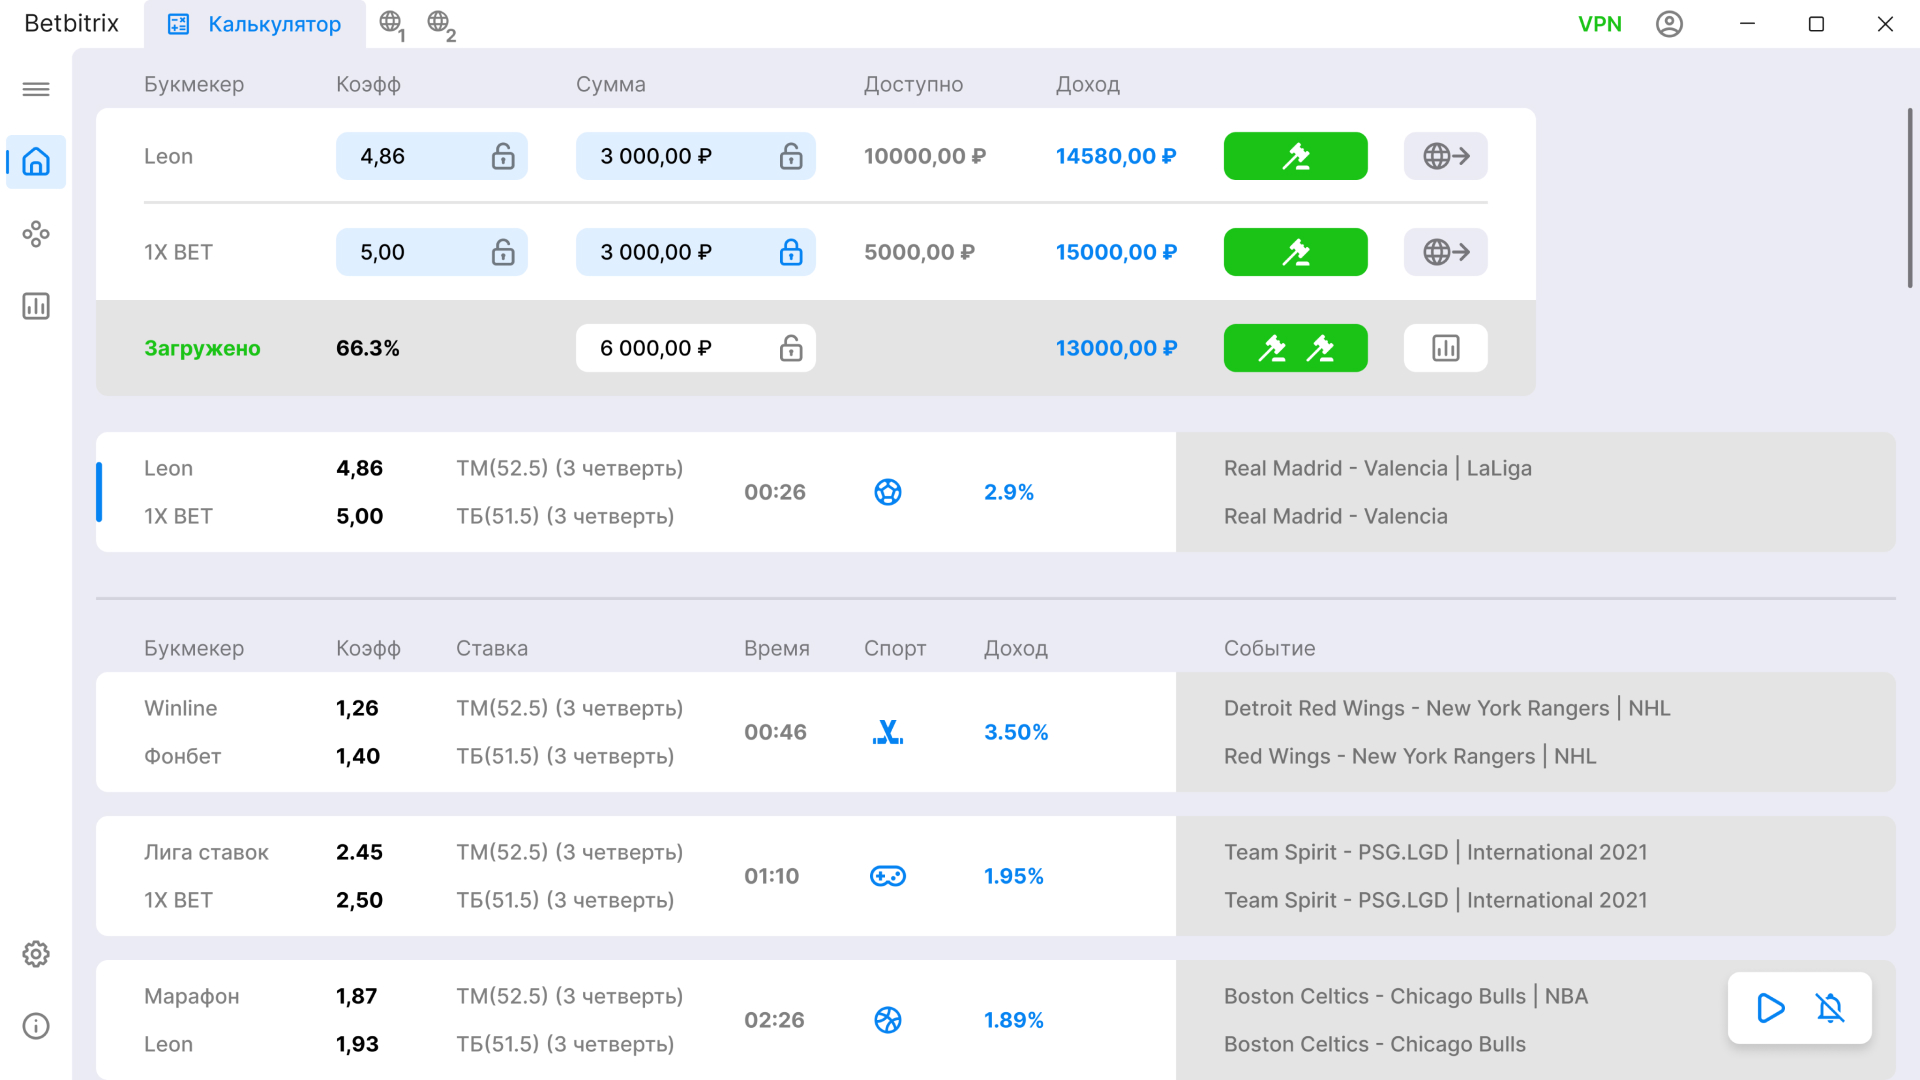Toggle the lock on Leon coefficient 4,86
The width and height of the screenshot is (1920, 1080).
coord(503,156)
